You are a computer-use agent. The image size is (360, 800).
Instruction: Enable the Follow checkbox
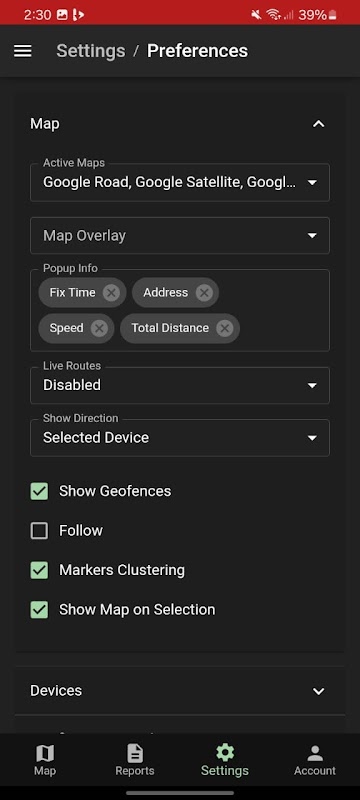click(x=39, y=531)
